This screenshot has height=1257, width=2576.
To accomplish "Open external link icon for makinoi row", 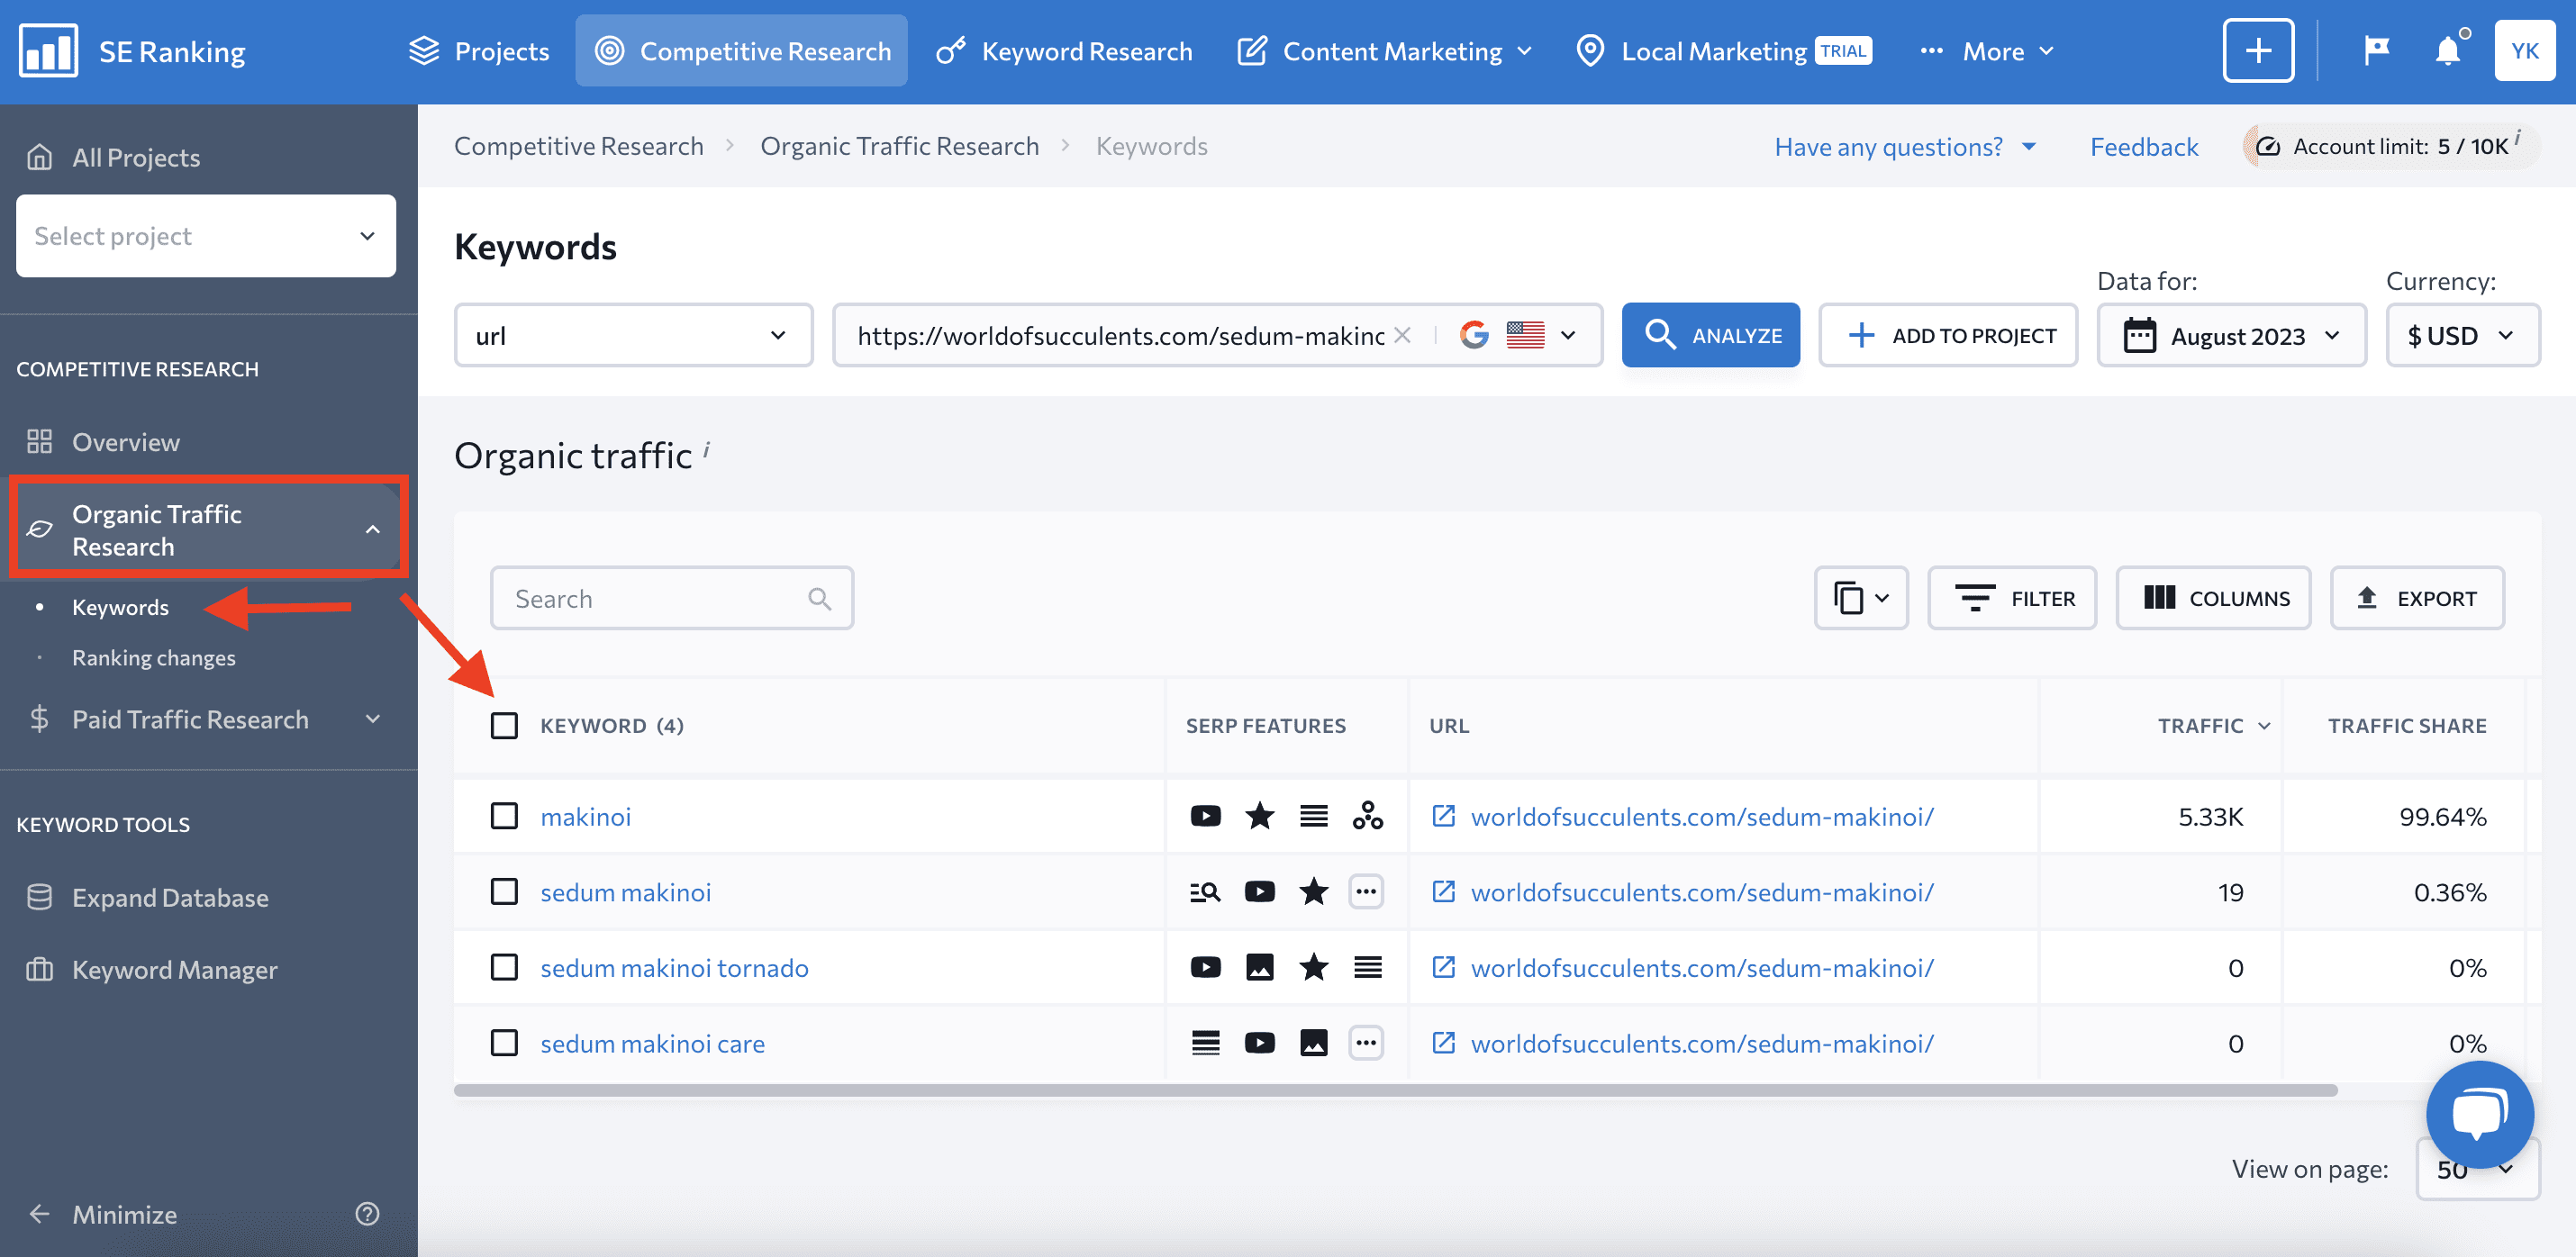I will [x=1443, y=816].
